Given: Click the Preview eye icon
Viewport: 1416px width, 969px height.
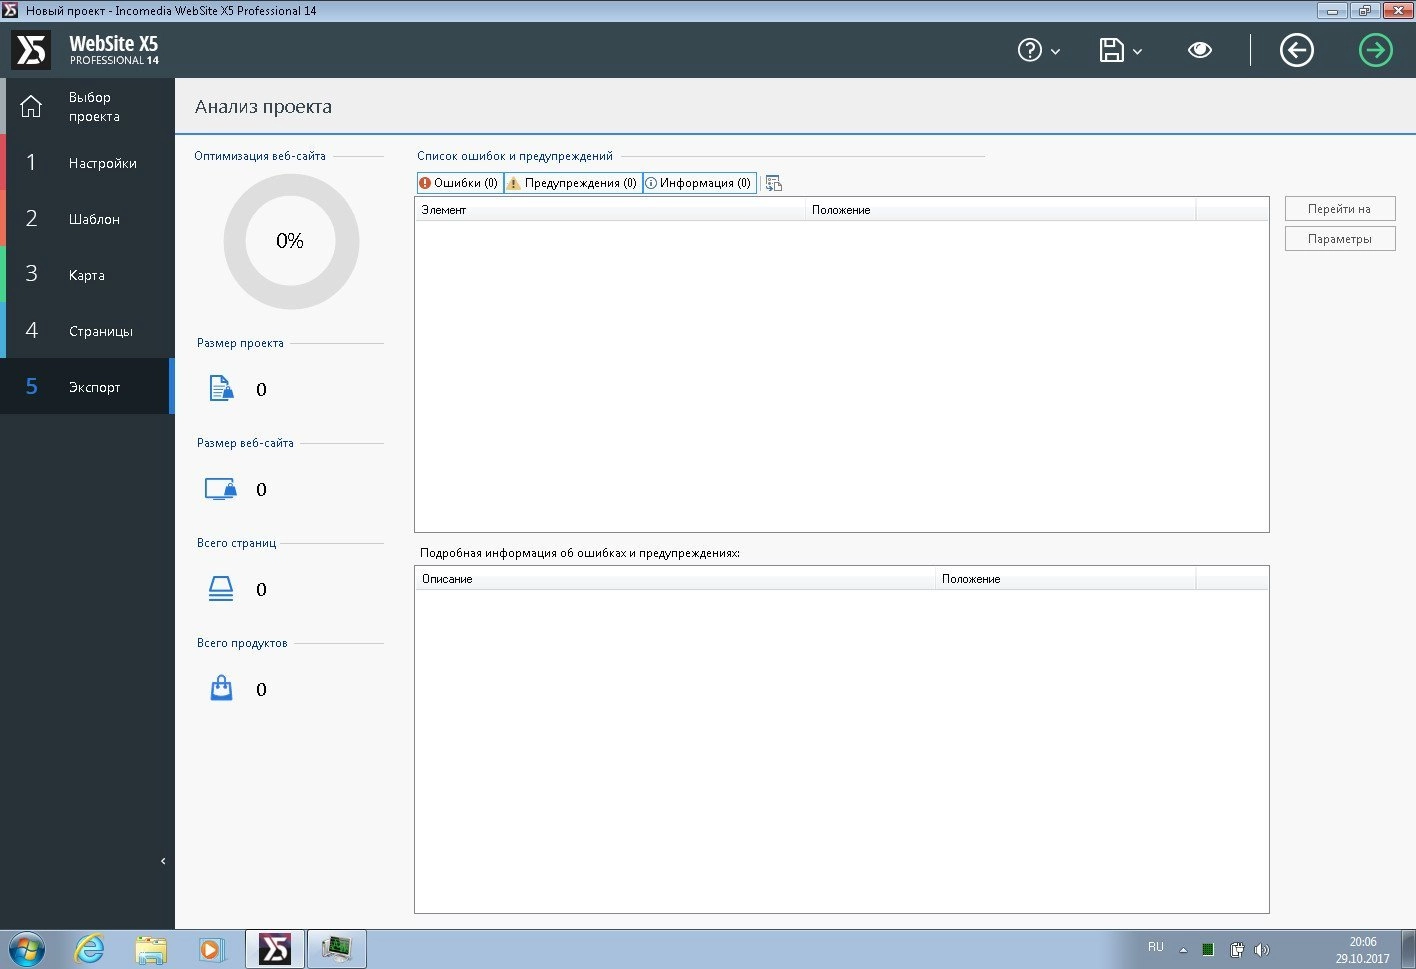Looking at the screenshot, I should click(1200, 50).
